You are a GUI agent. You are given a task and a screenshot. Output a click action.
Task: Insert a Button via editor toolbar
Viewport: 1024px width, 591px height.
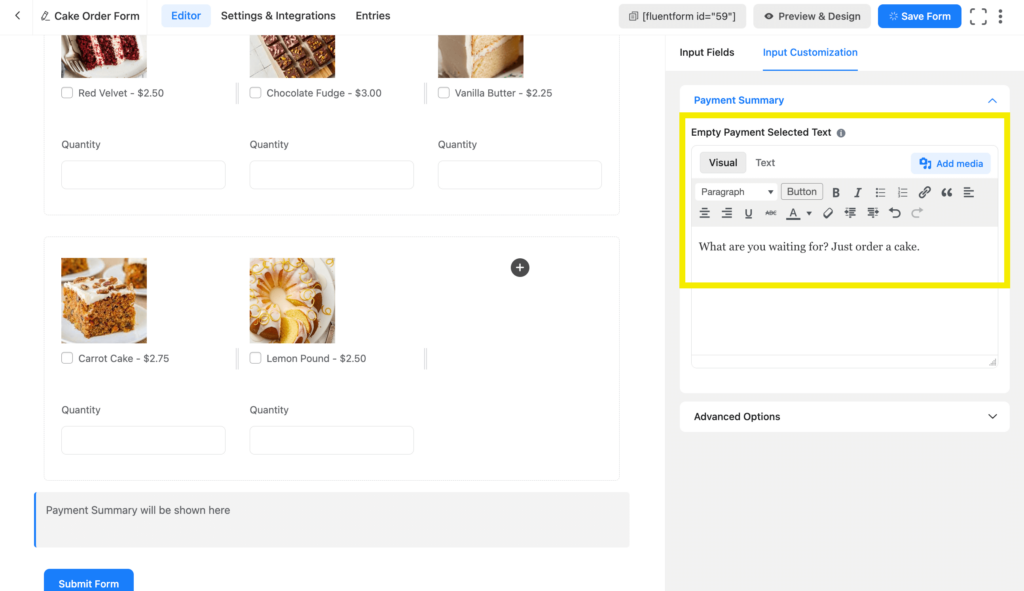click(x=801, y=191)
